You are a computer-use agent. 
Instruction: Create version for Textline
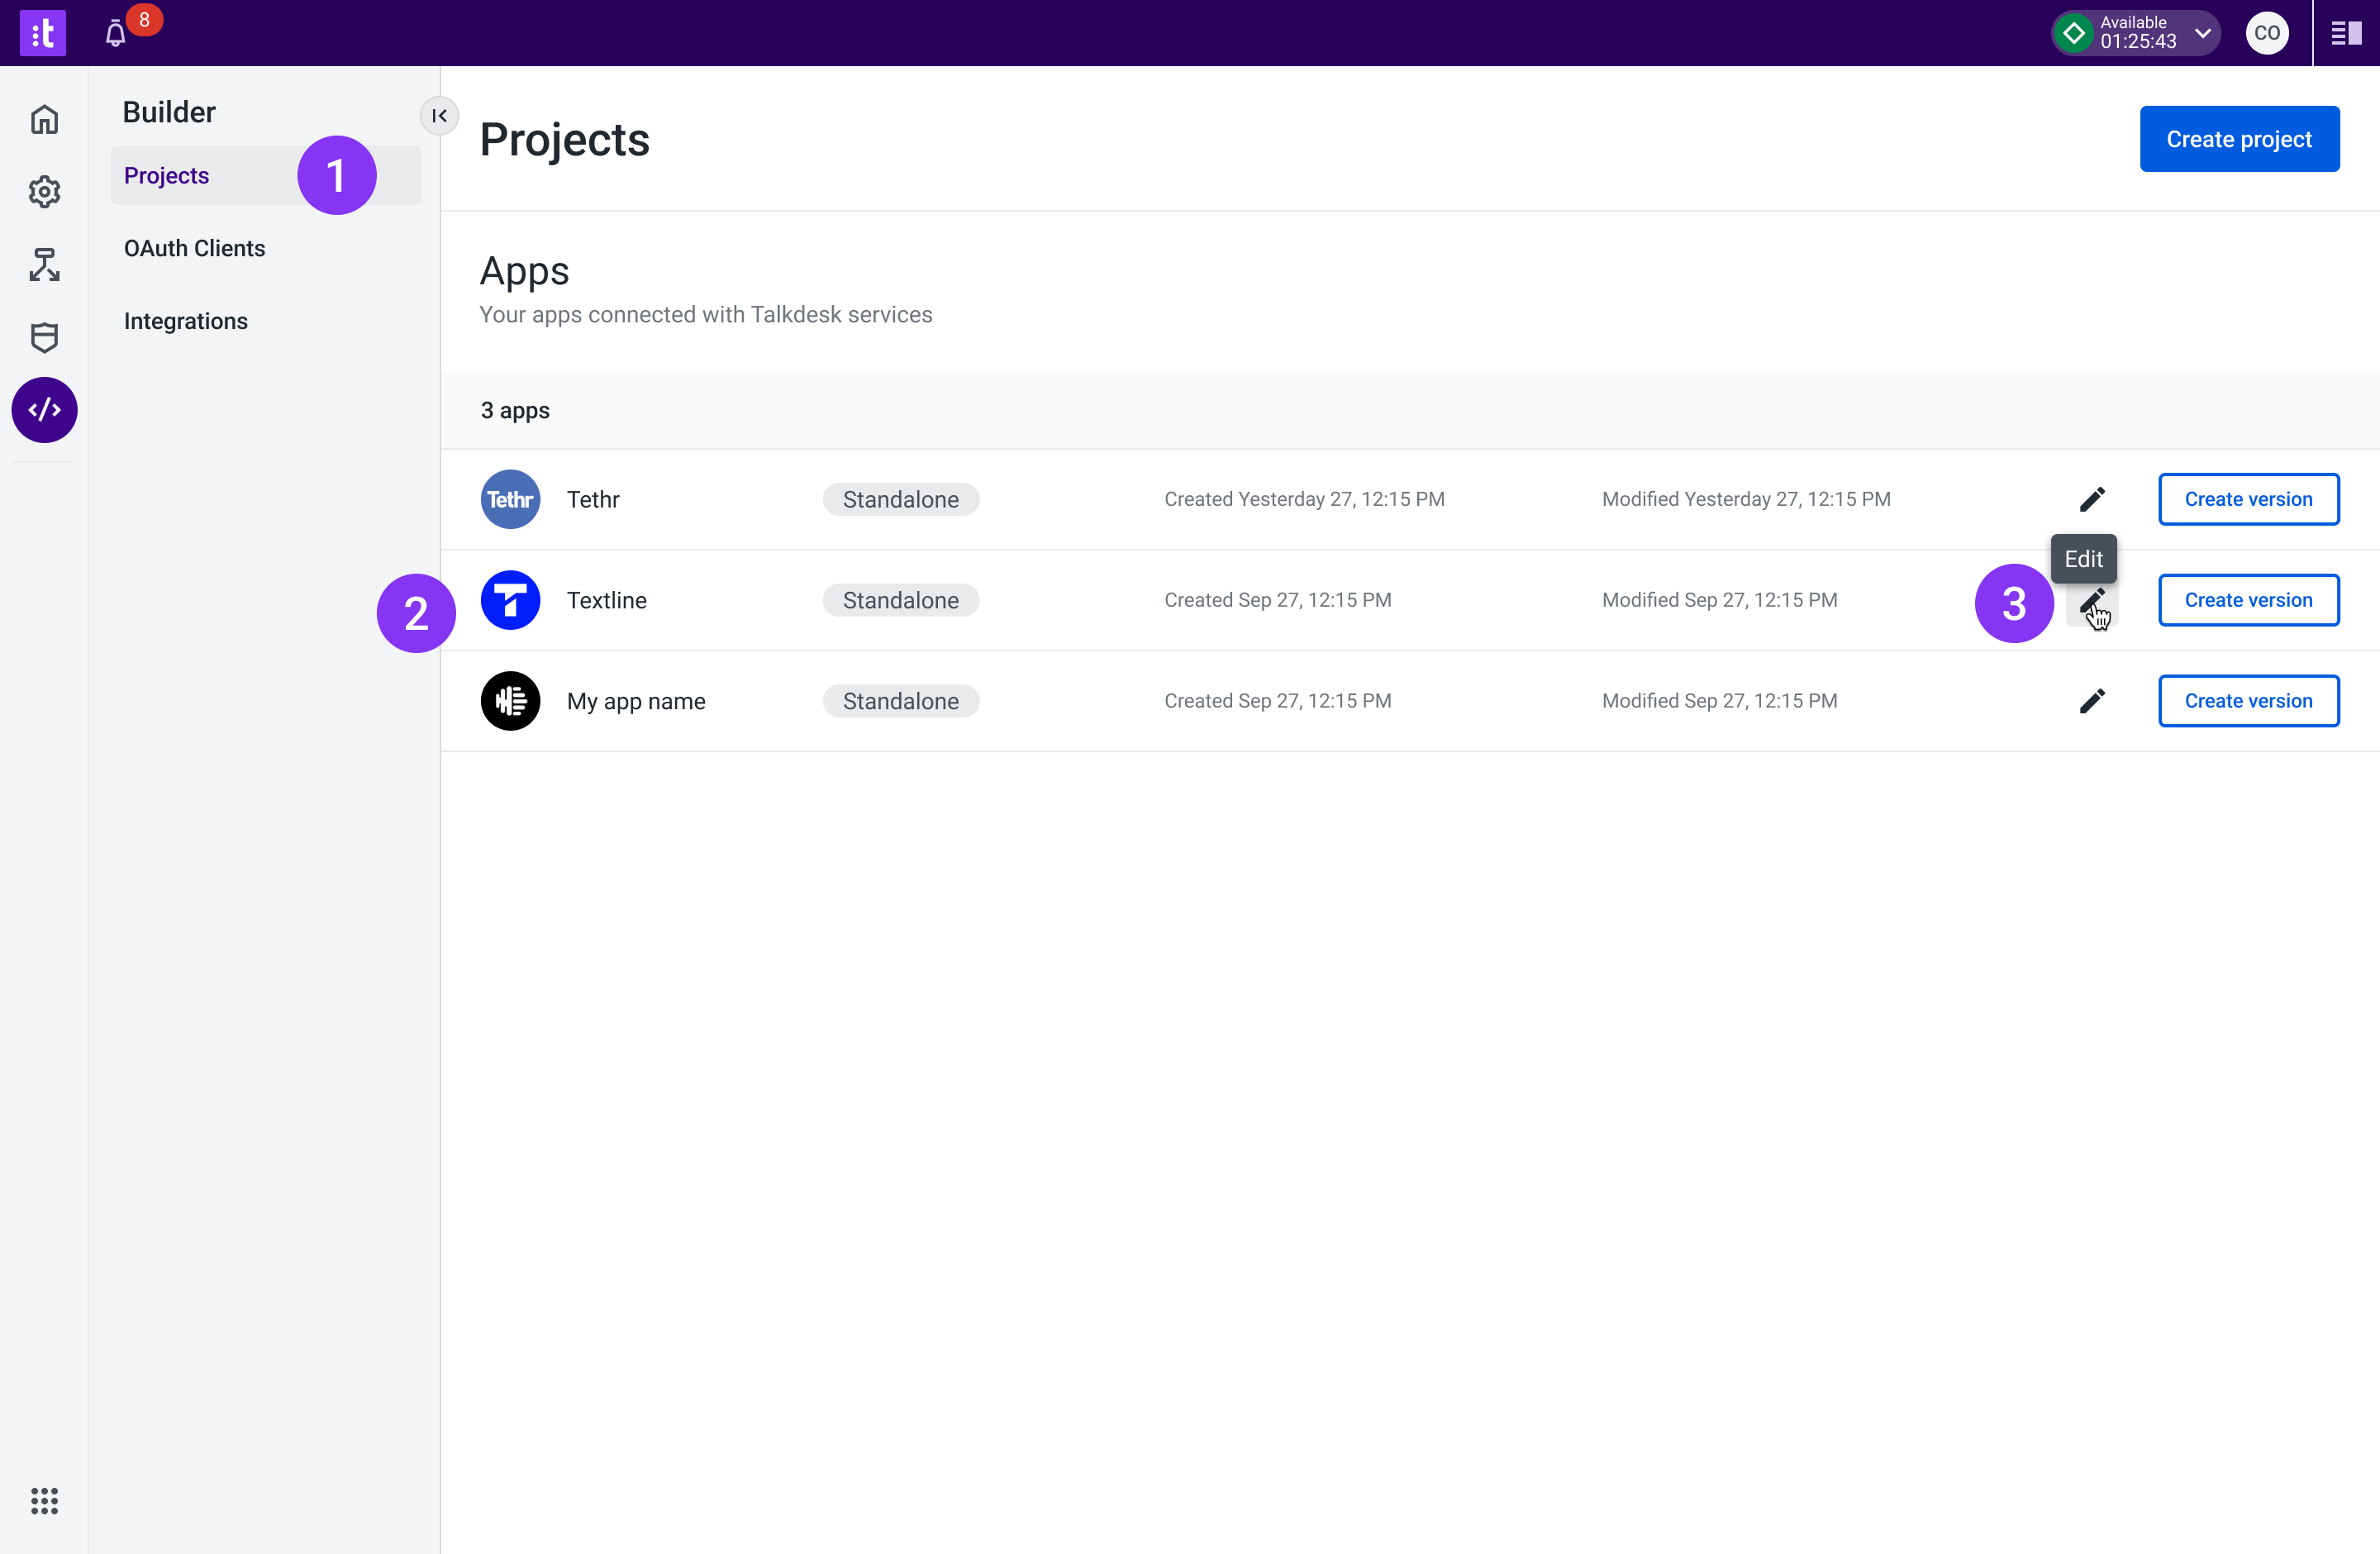pyautogui.click(x=2248, y=600)
